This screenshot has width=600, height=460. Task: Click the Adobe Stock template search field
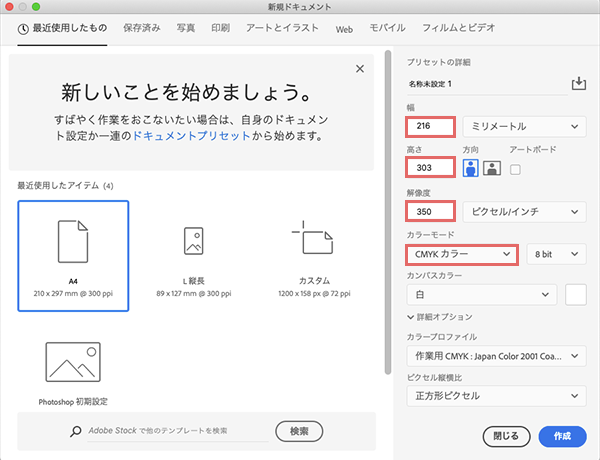[x=178, y=431]
